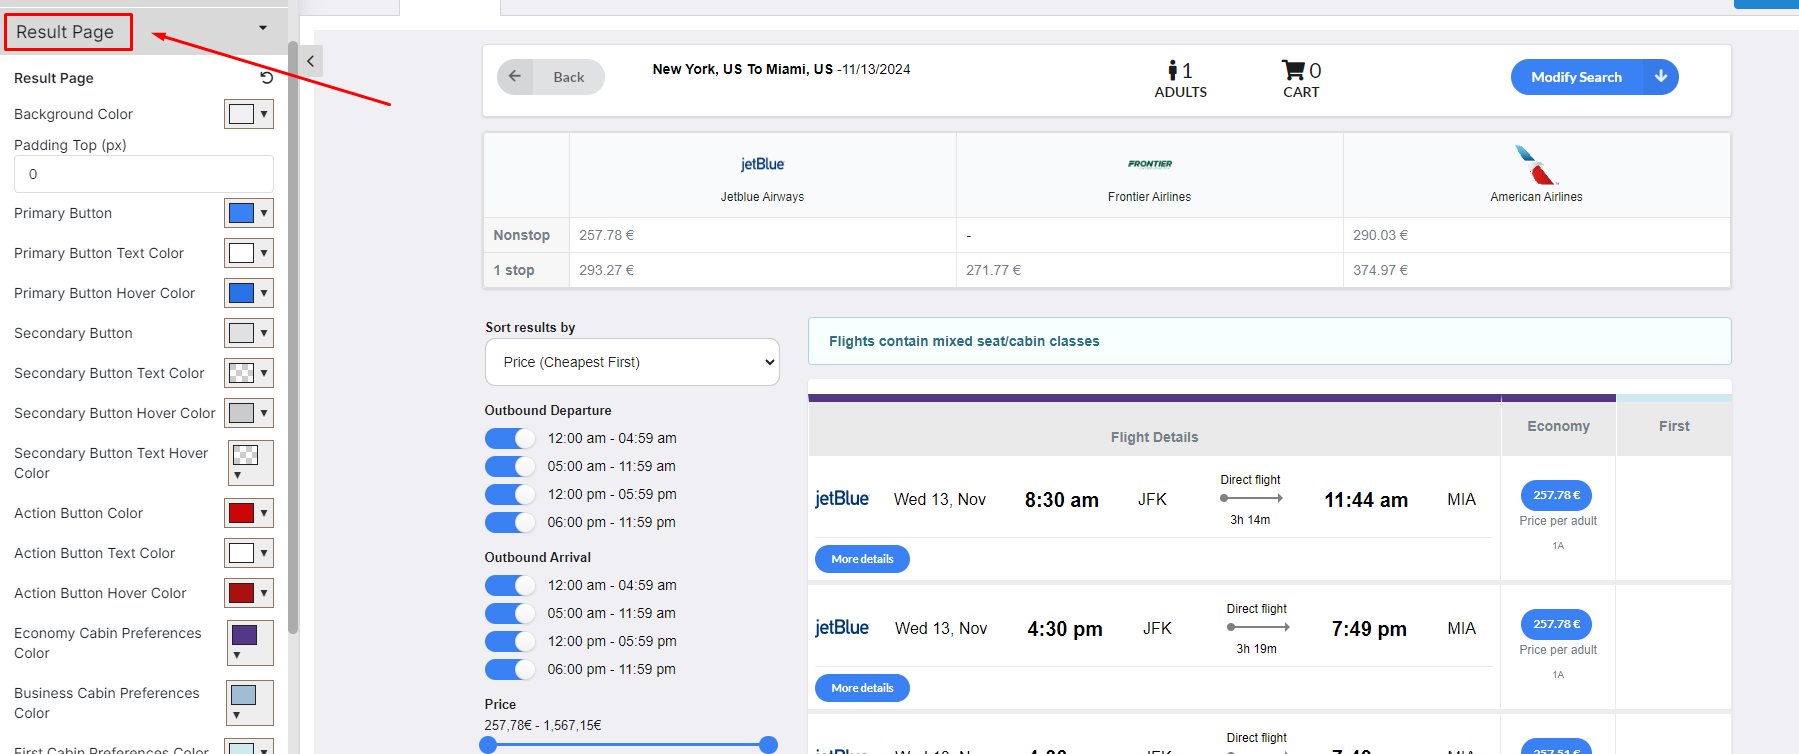Image resolution: width=1799 pixels, height=754 pixels.
Task: Click Jetblue Nonstop fare 257.78 €
Action: (x=607, y=235)
